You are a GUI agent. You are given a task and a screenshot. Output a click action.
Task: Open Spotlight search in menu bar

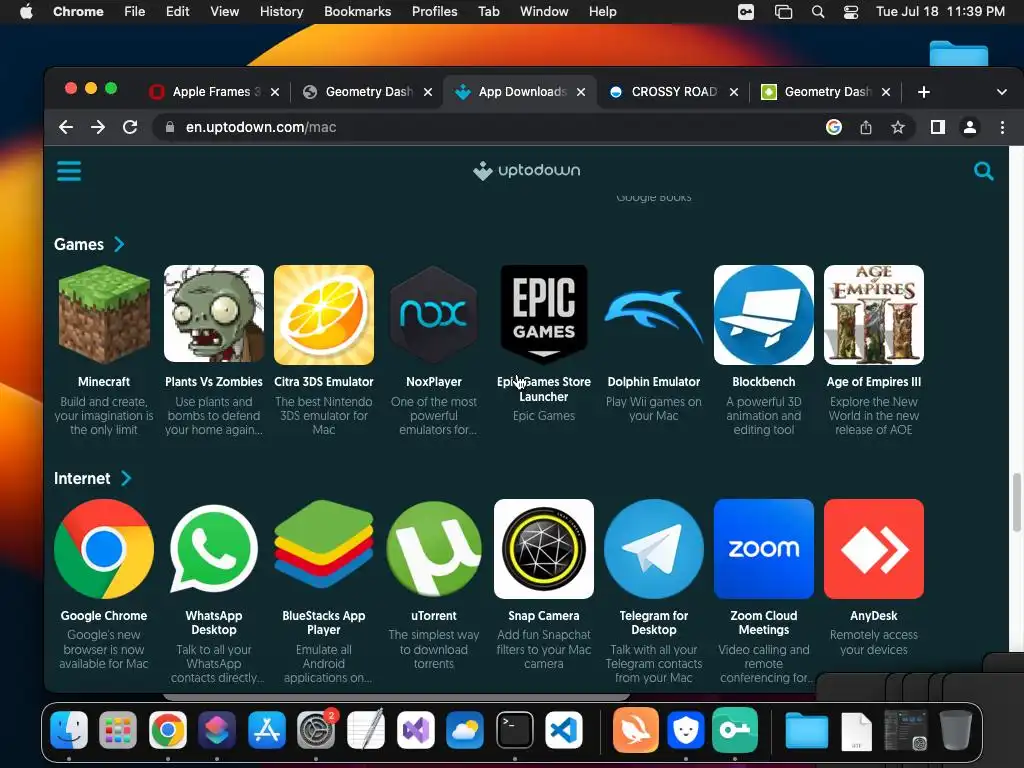[818, 12]
